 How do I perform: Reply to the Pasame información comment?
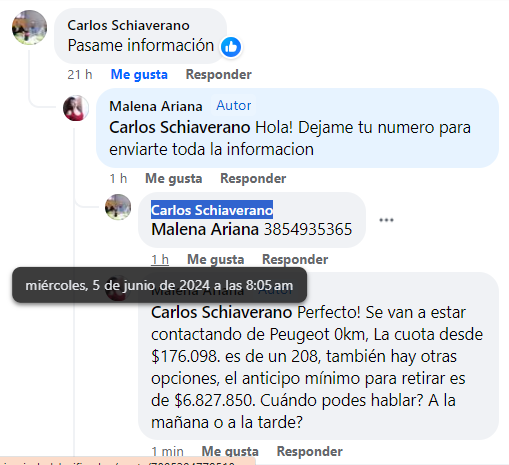(x=219, y=74)
